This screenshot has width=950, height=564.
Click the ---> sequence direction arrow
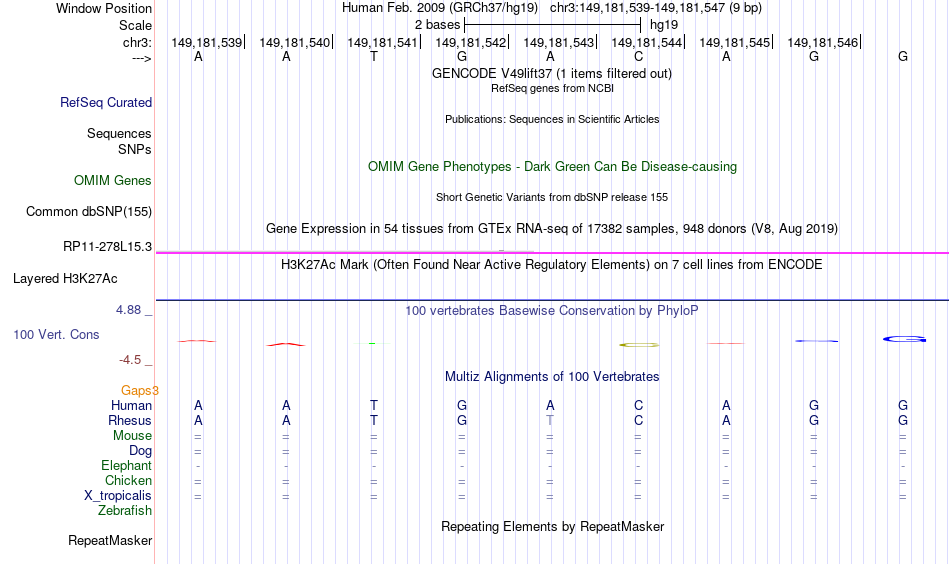pos(141,58)
